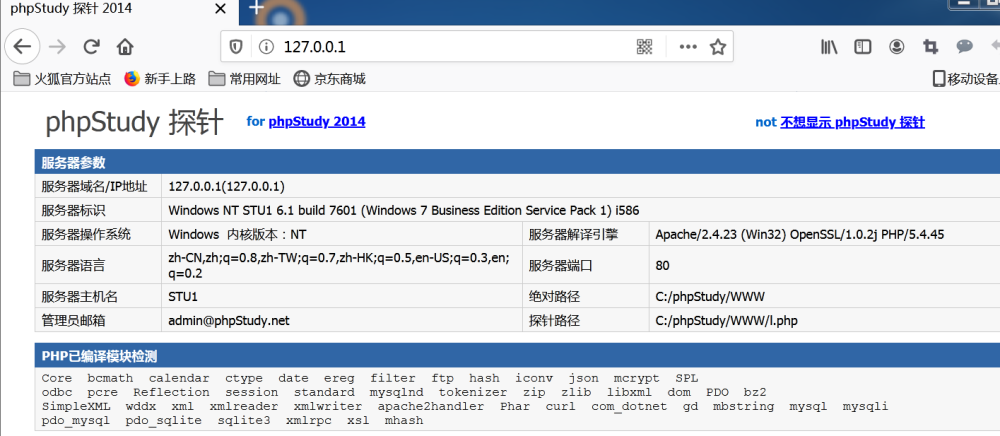
Task: Click the browser back arrow button
Action: (22, 47)
